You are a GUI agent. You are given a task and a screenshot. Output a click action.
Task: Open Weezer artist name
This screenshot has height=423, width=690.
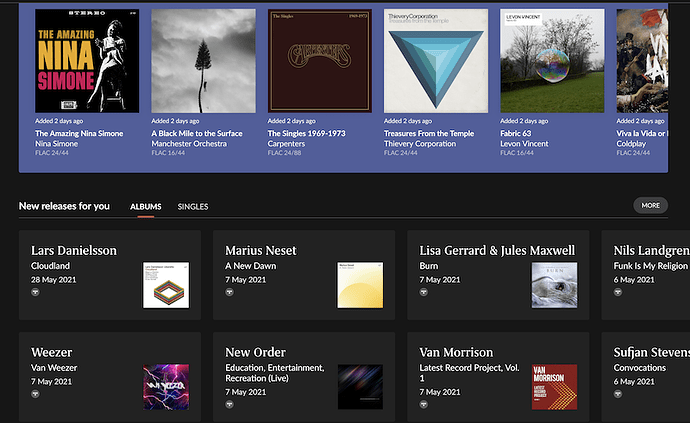[51, 352]
